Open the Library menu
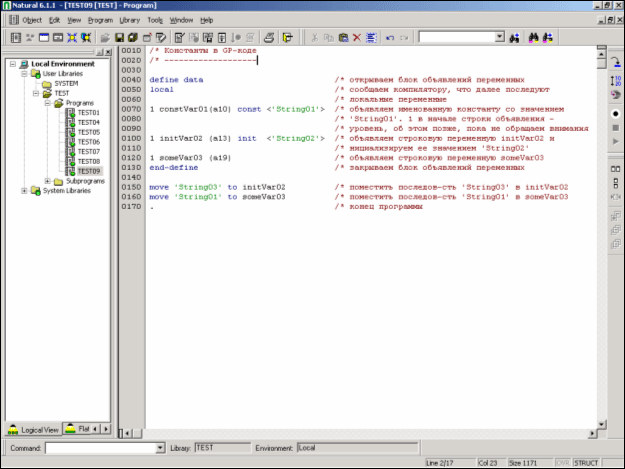The width and height of the screenshot is (625, 469). pos(129,19)
